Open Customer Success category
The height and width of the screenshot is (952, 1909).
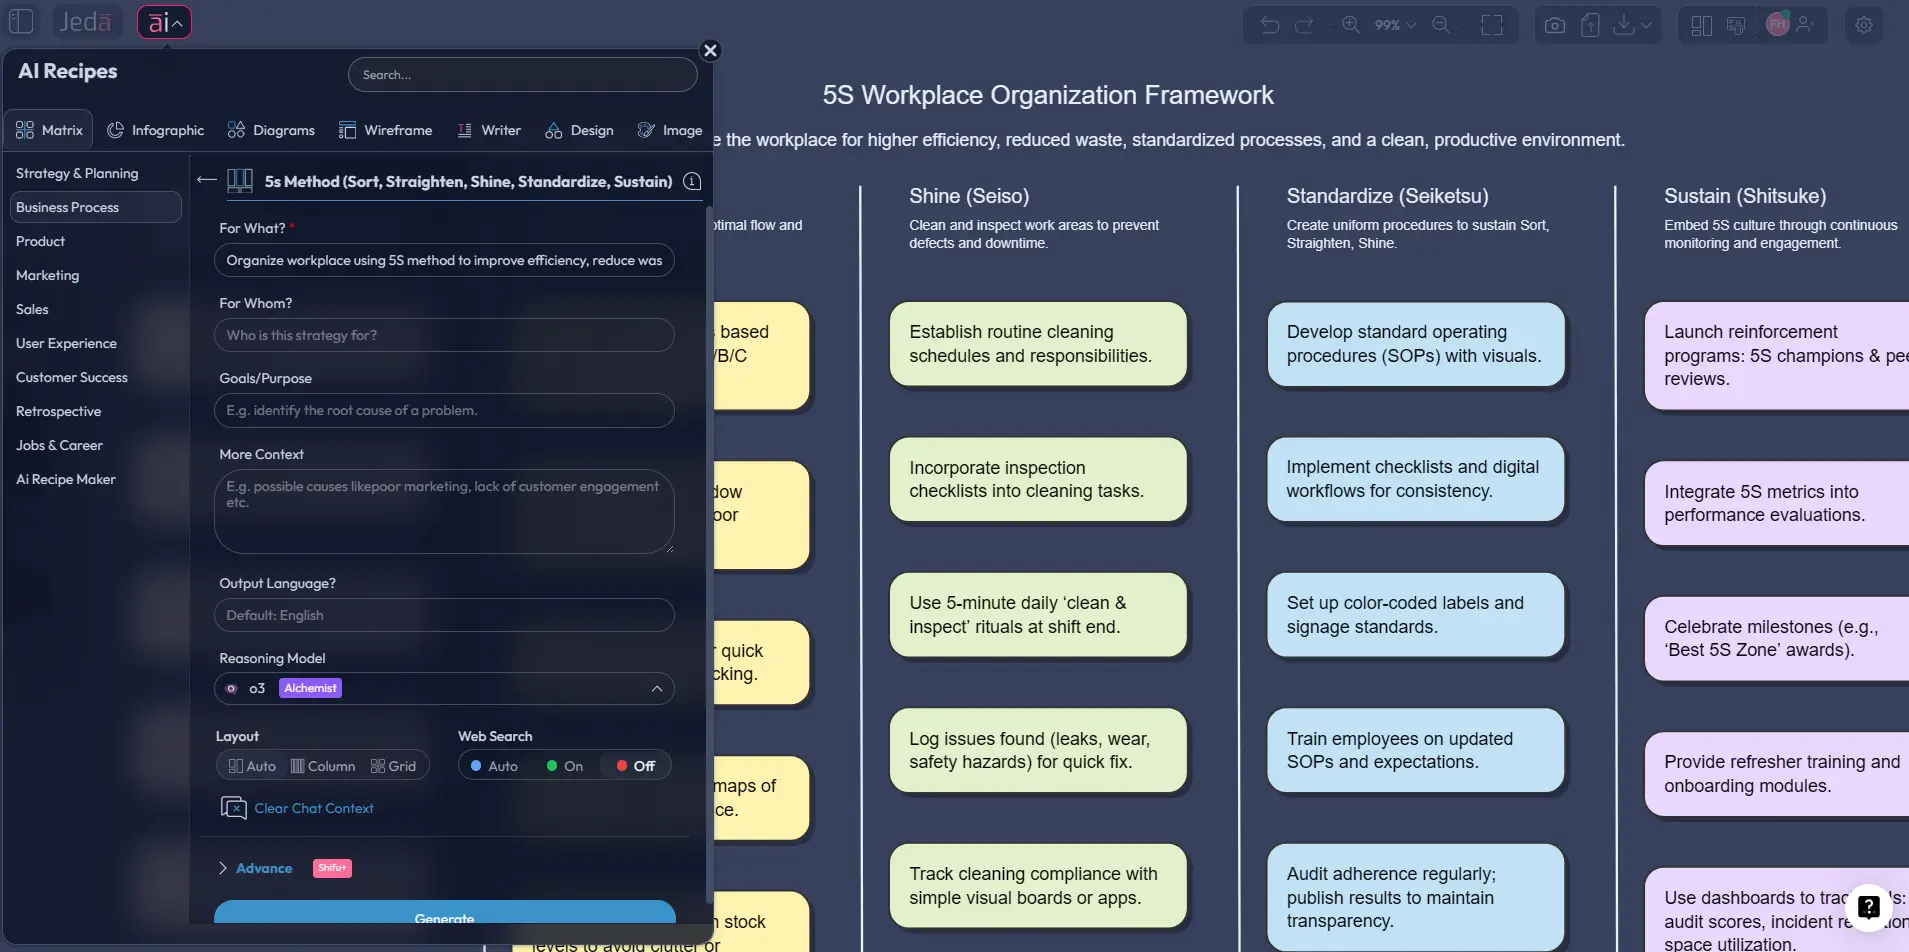[72, 377]
